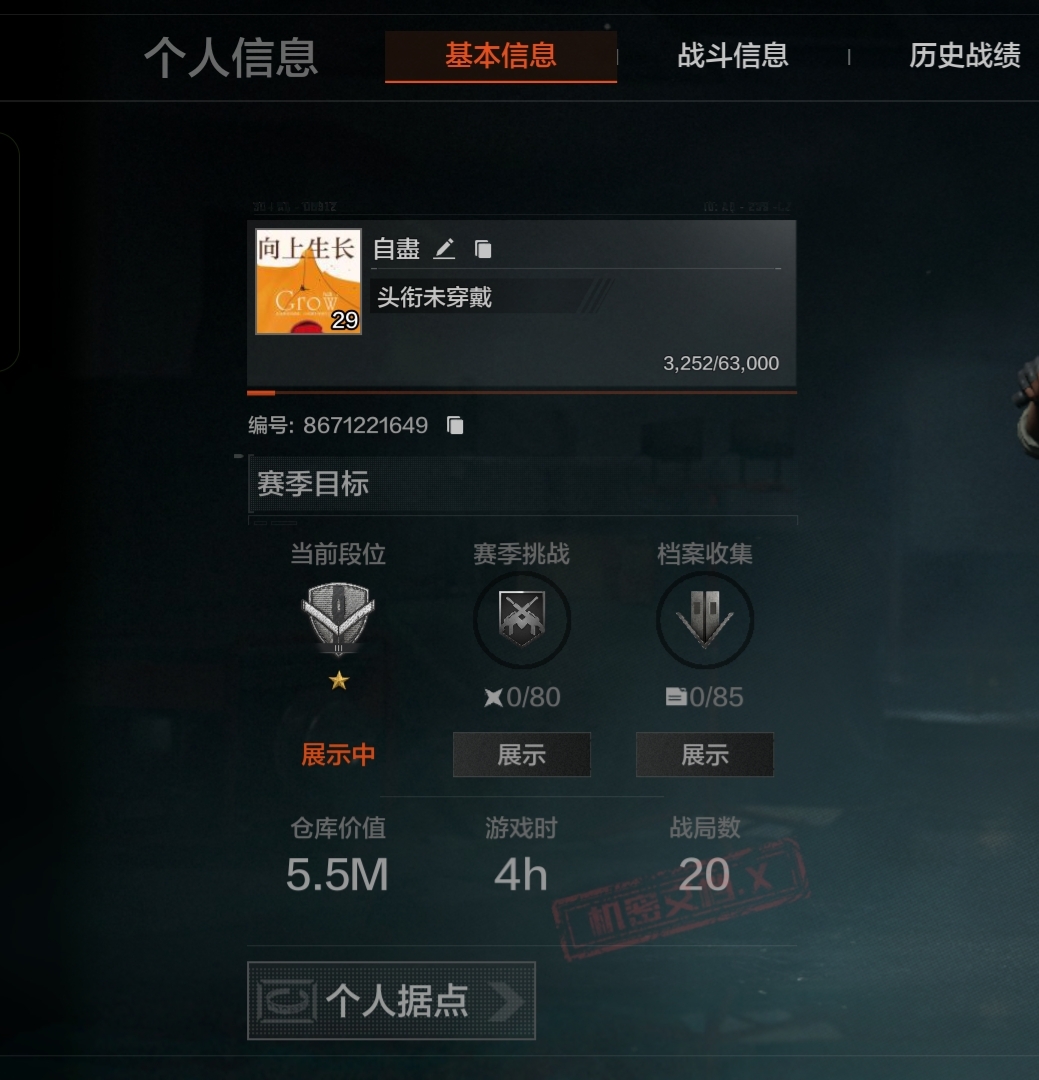Select the season challenge crossed-guns emblem
Viewport: 1039px width, 1080px height.
click(522, 620)
